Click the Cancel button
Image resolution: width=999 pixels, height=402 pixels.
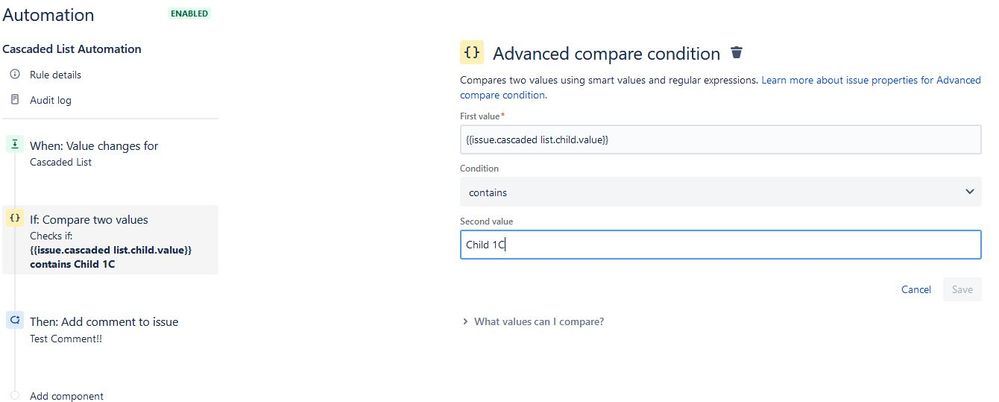916,289
